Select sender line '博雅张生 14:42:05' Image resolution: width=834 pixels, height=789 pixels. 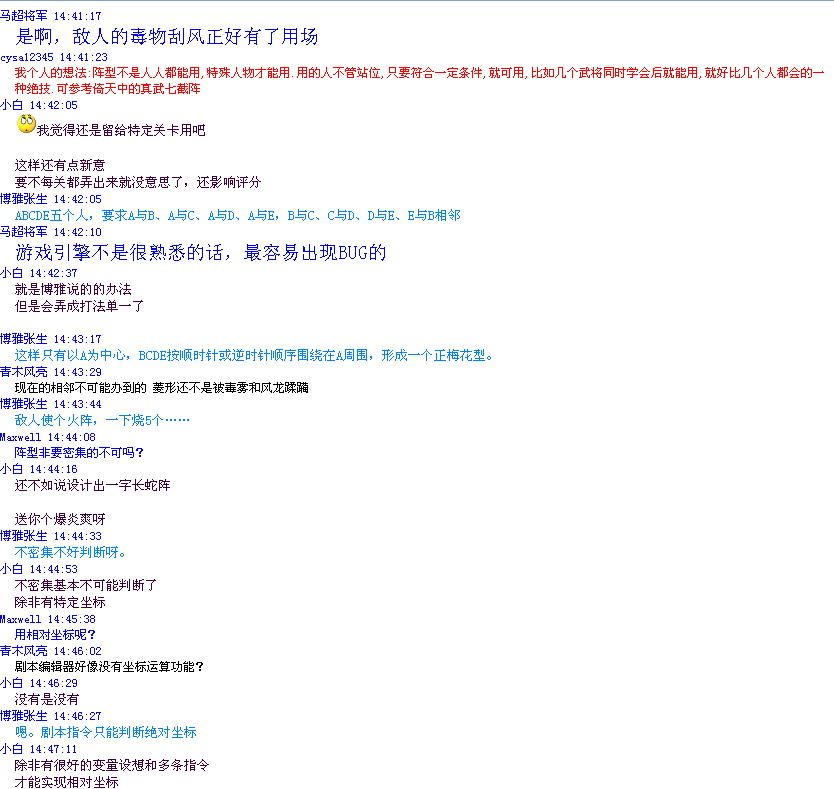click(x=51, y=199)
